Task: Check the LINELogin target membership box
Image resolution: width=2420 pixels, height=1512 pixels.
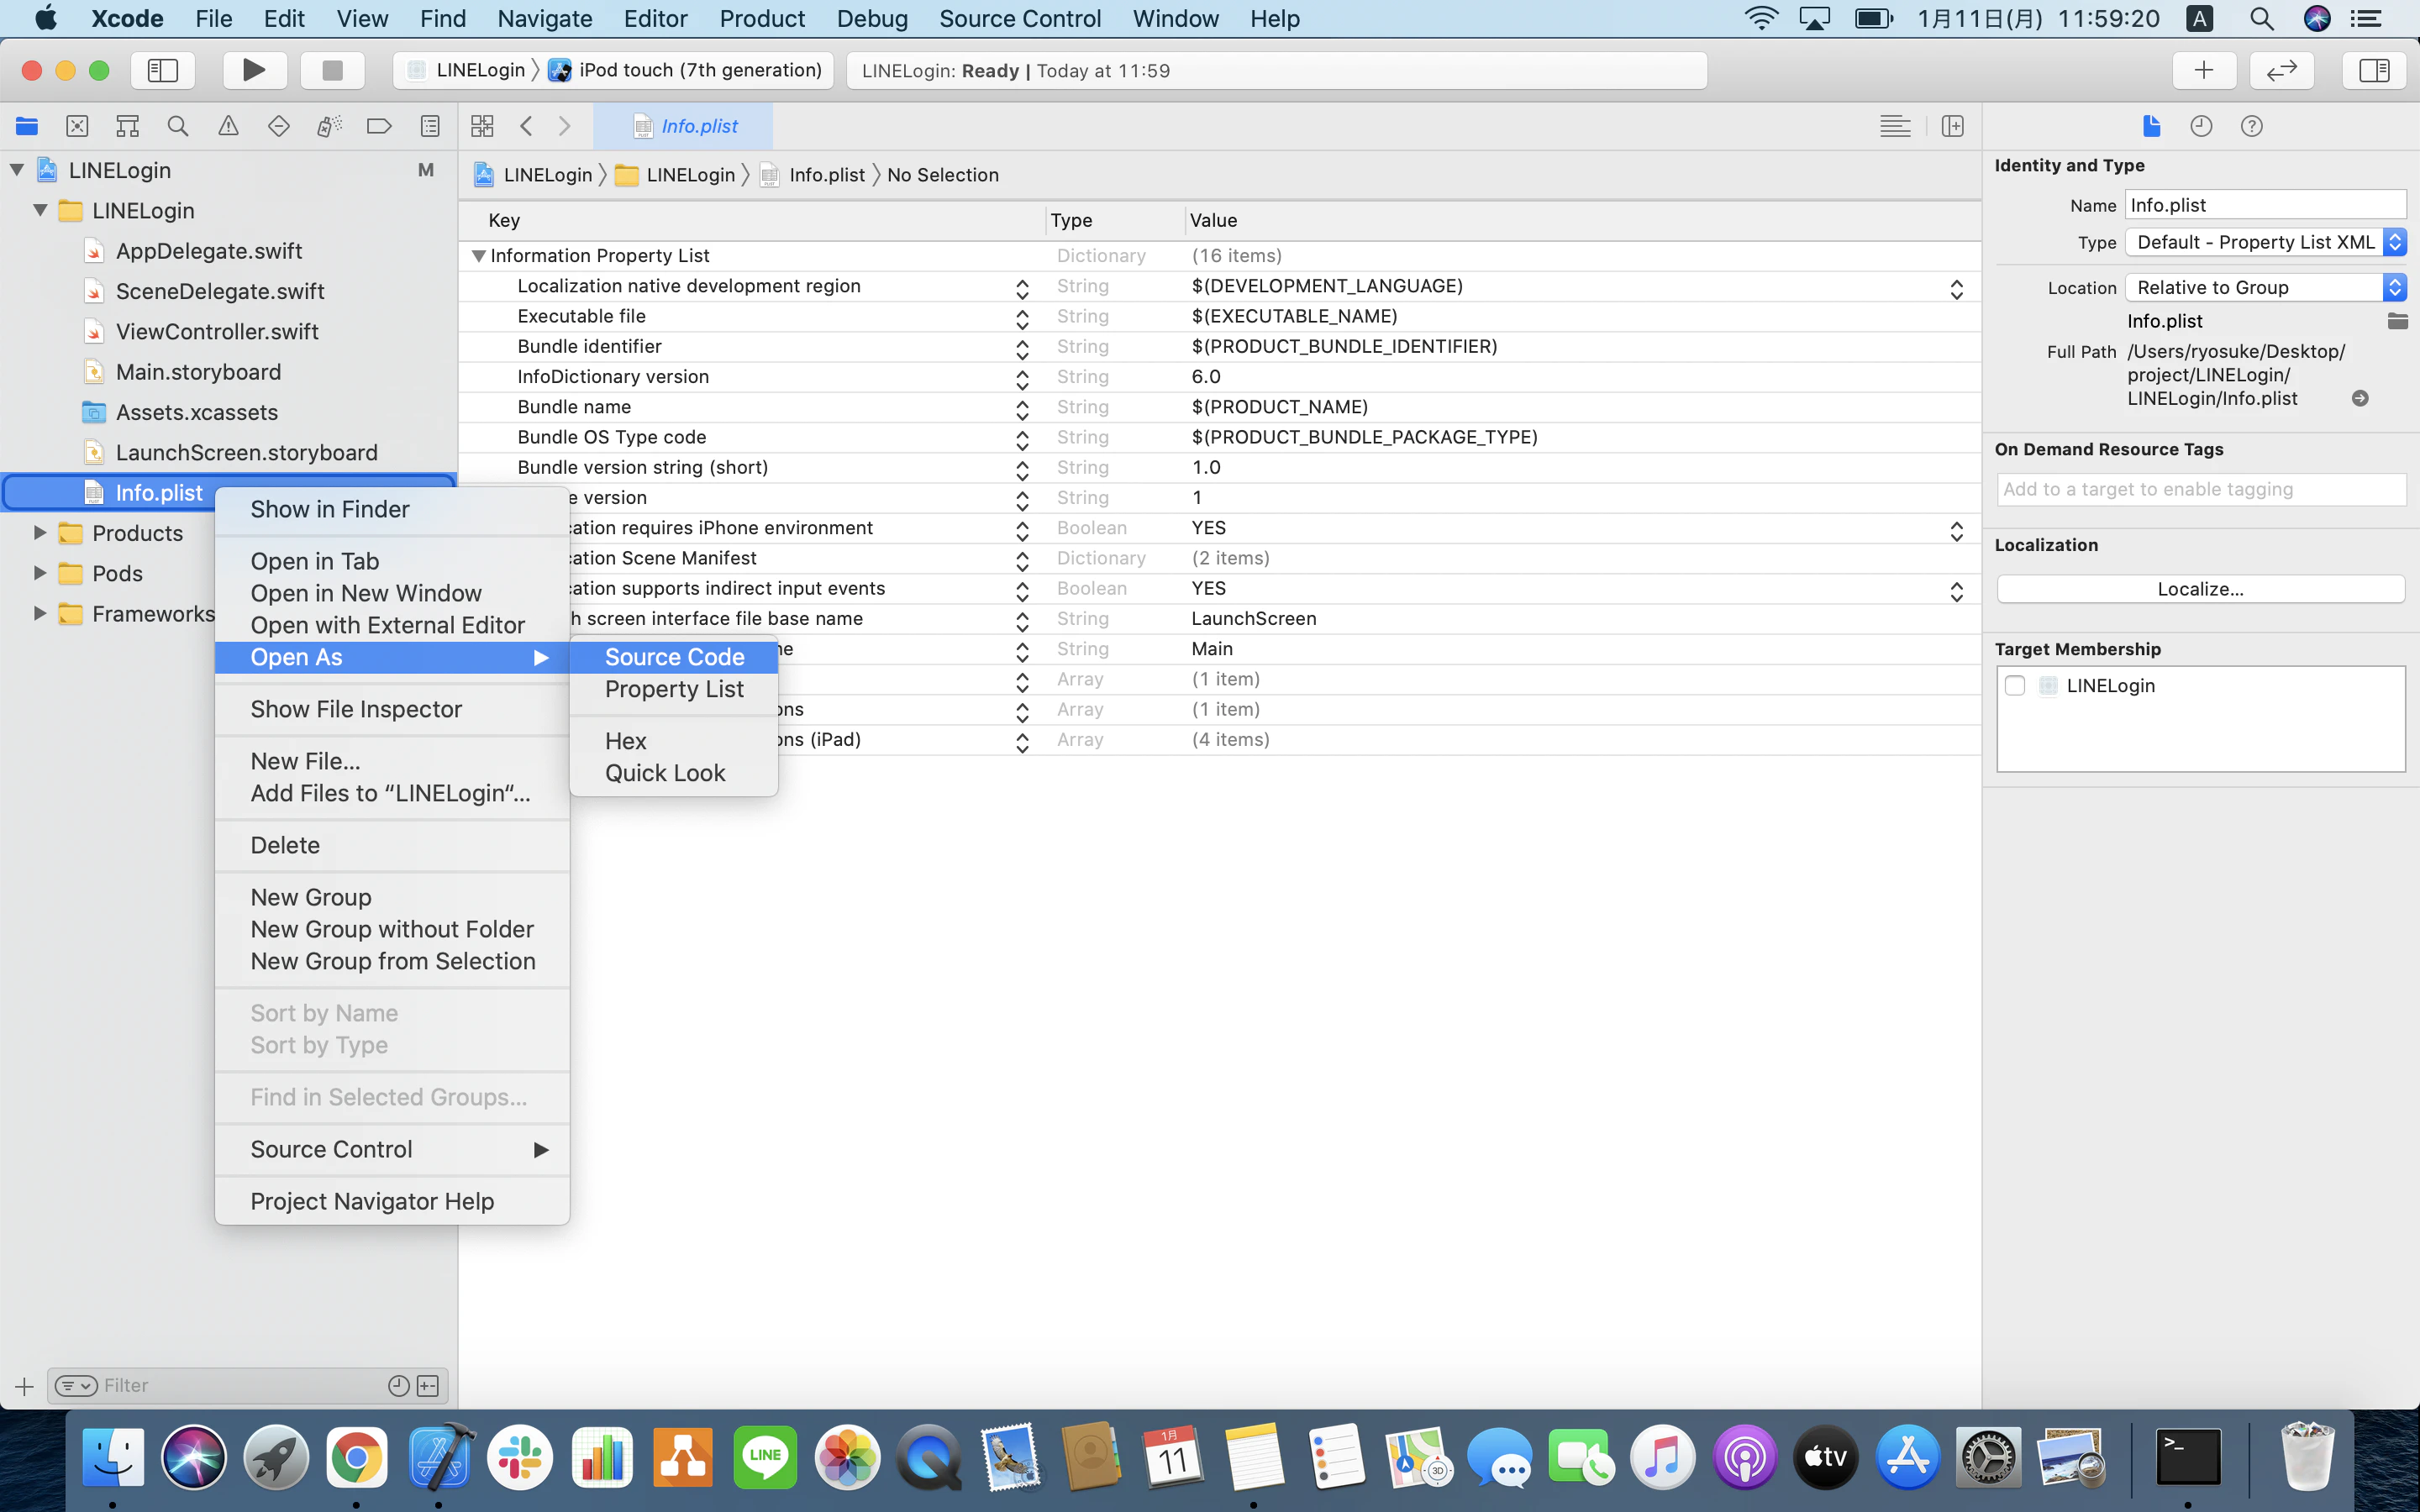Action: pos(2015,686)
